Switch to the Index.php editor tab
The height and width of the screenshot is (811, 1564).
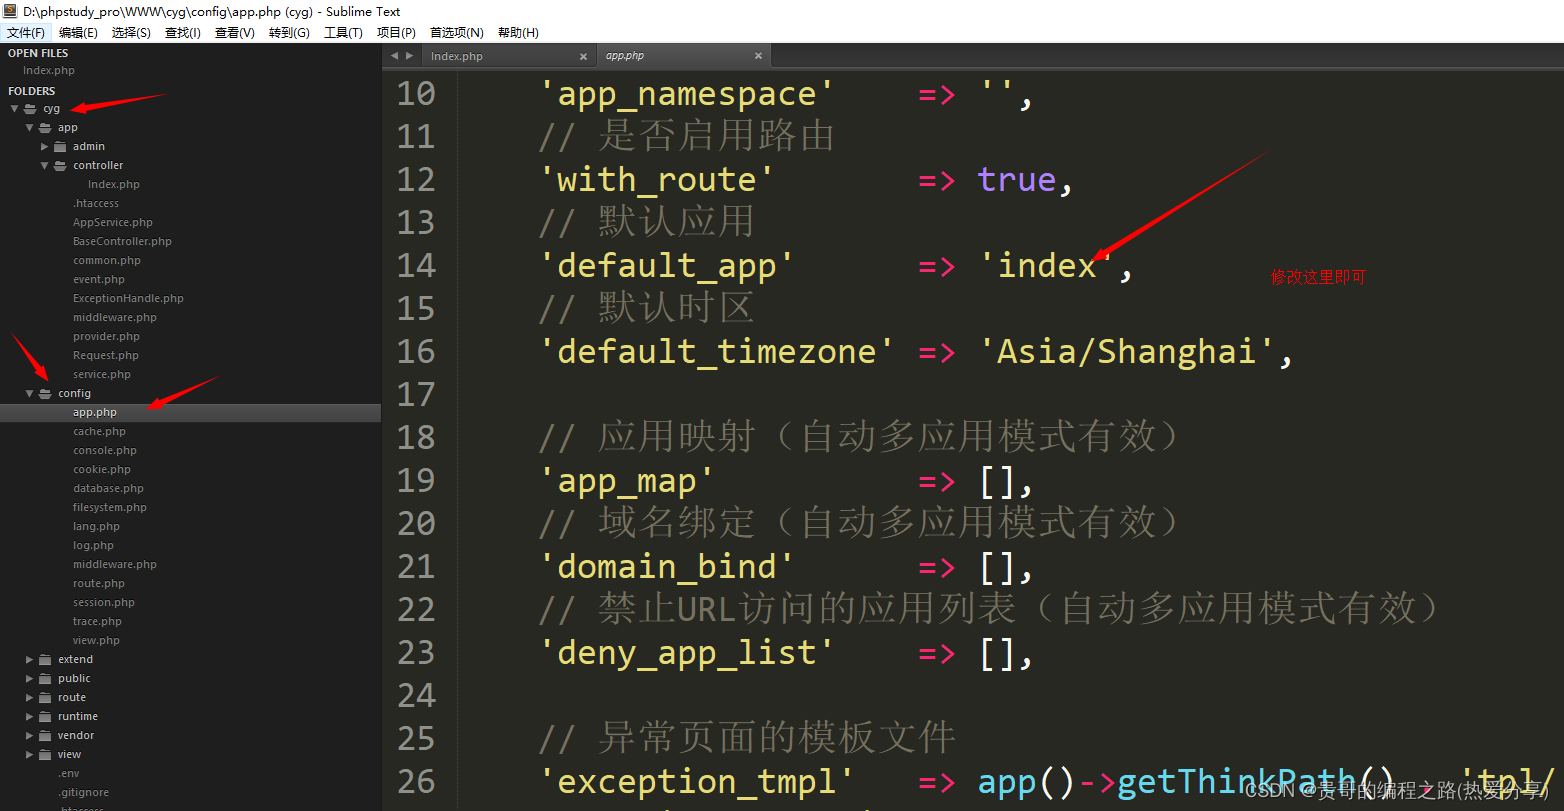[x=509, y=56]
